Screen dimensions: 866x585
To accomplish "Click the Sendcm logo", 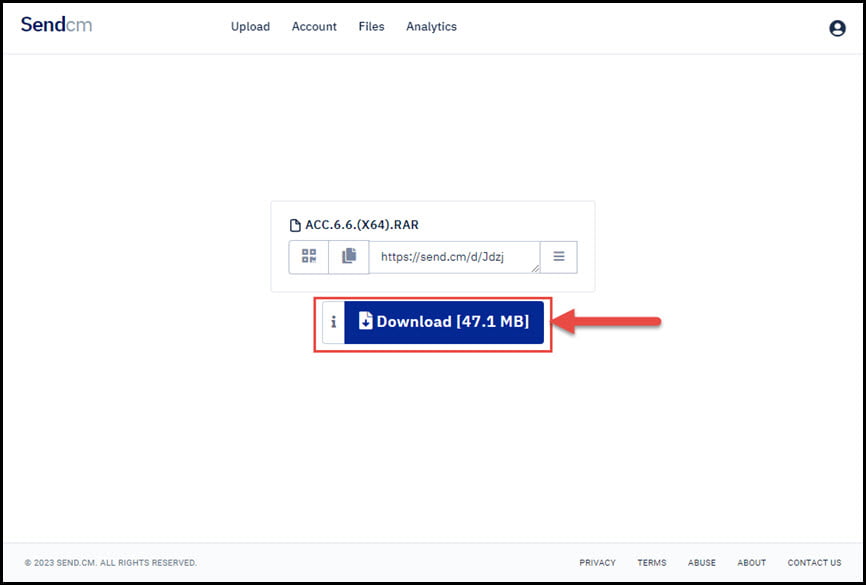I will tap(56, 25).
